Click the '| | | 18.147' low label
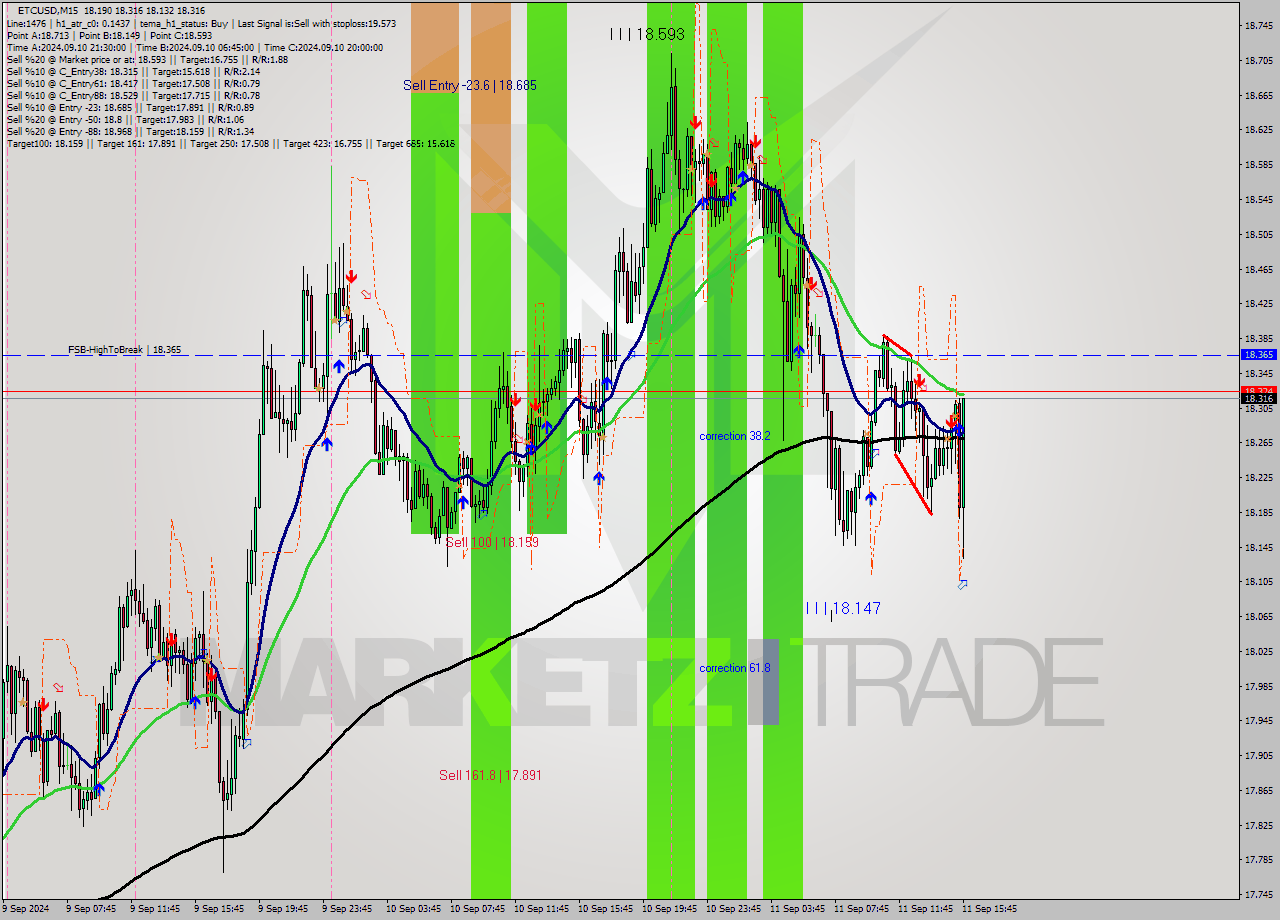 click(x=843, y=608)
